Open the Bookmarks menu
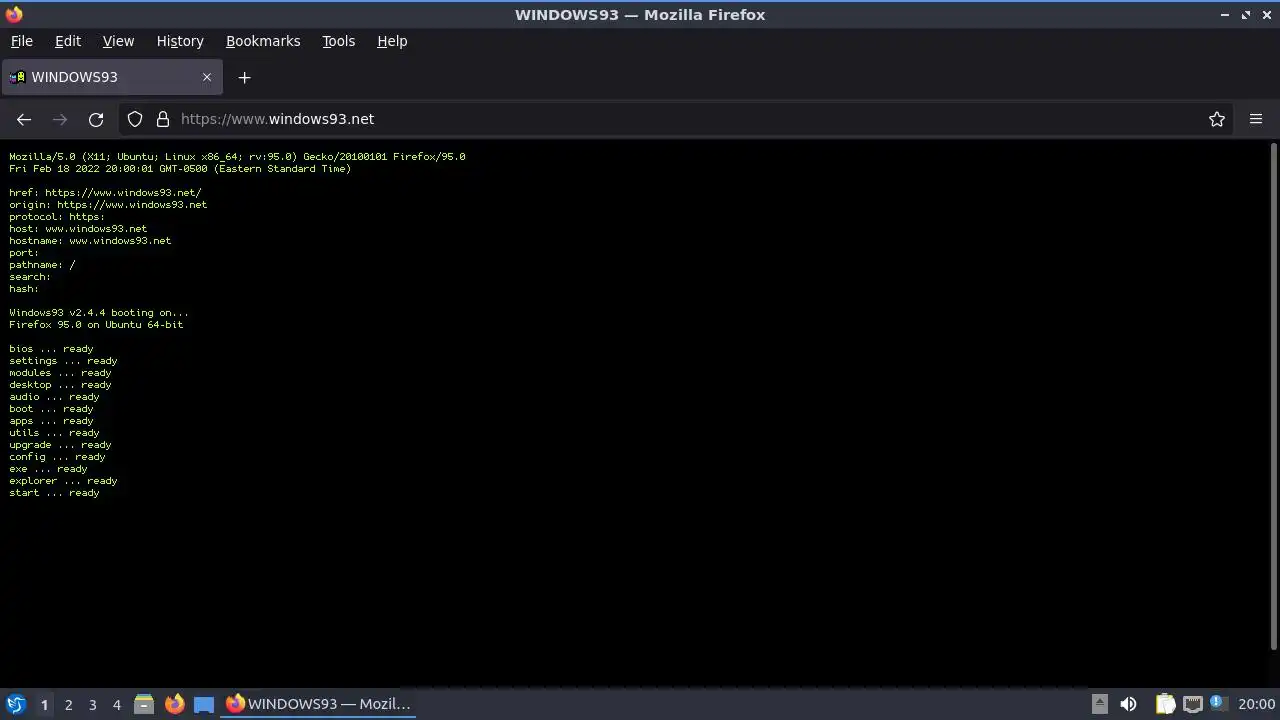This screenshot has height=720, width=1280. (x=263, y=41)
